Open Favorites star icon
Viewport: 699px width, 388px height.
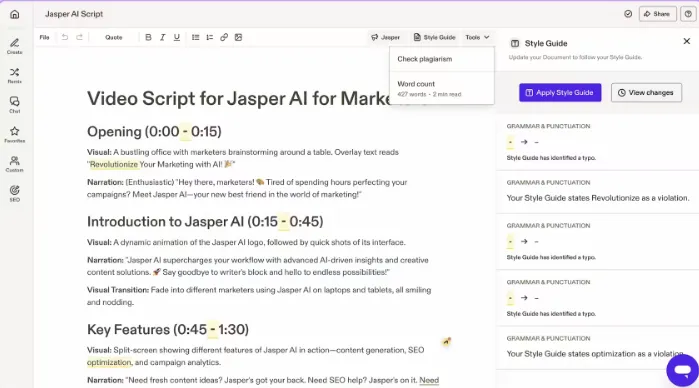coord(15,134)
